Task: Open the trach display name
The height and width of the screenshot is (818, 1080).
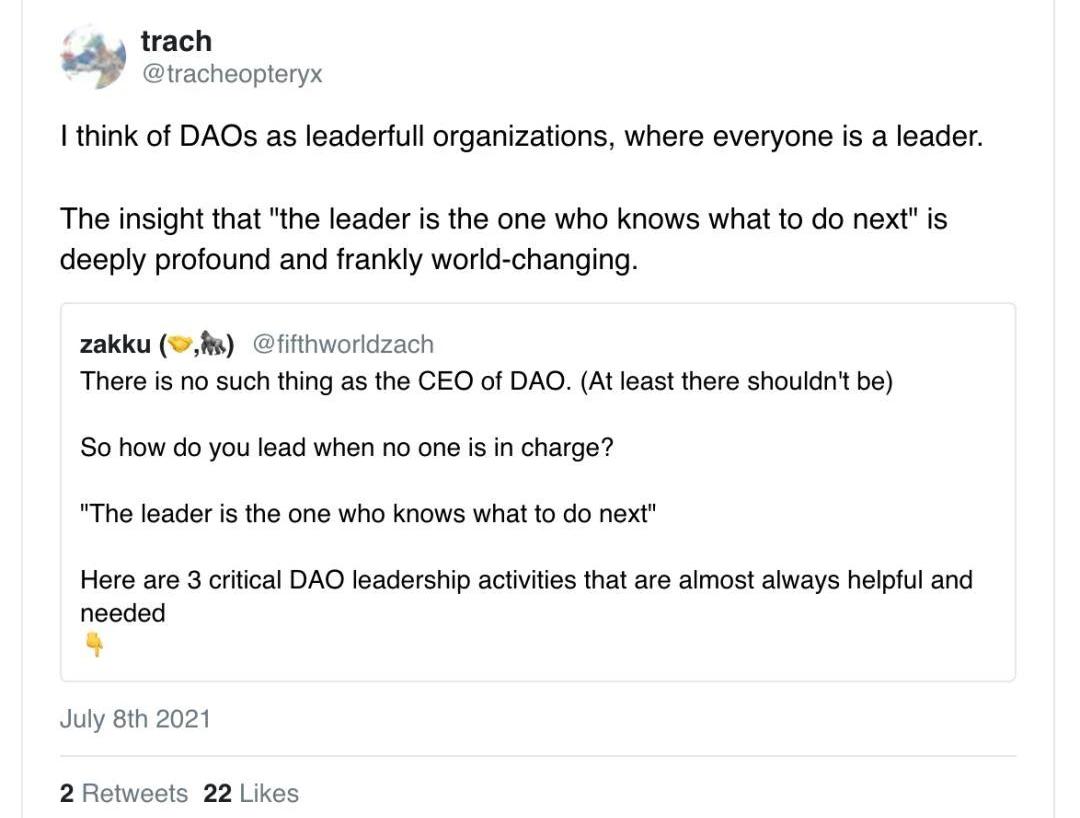Action: (x=176, y=41)
